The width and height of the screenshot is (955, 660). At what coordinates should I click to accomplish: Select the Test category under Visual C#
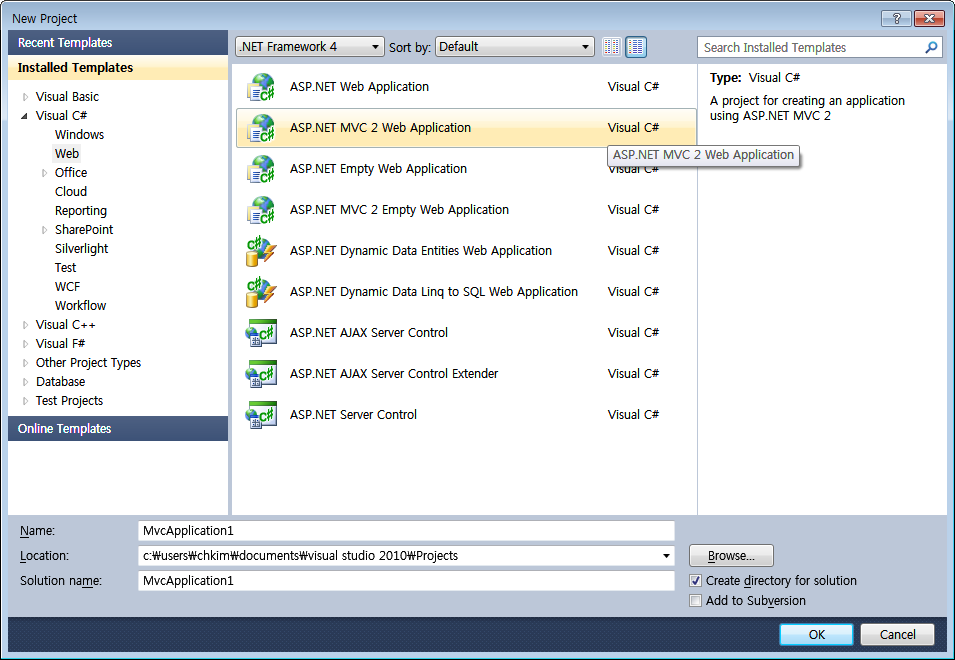pyautogui.click(x=65, y=268)
